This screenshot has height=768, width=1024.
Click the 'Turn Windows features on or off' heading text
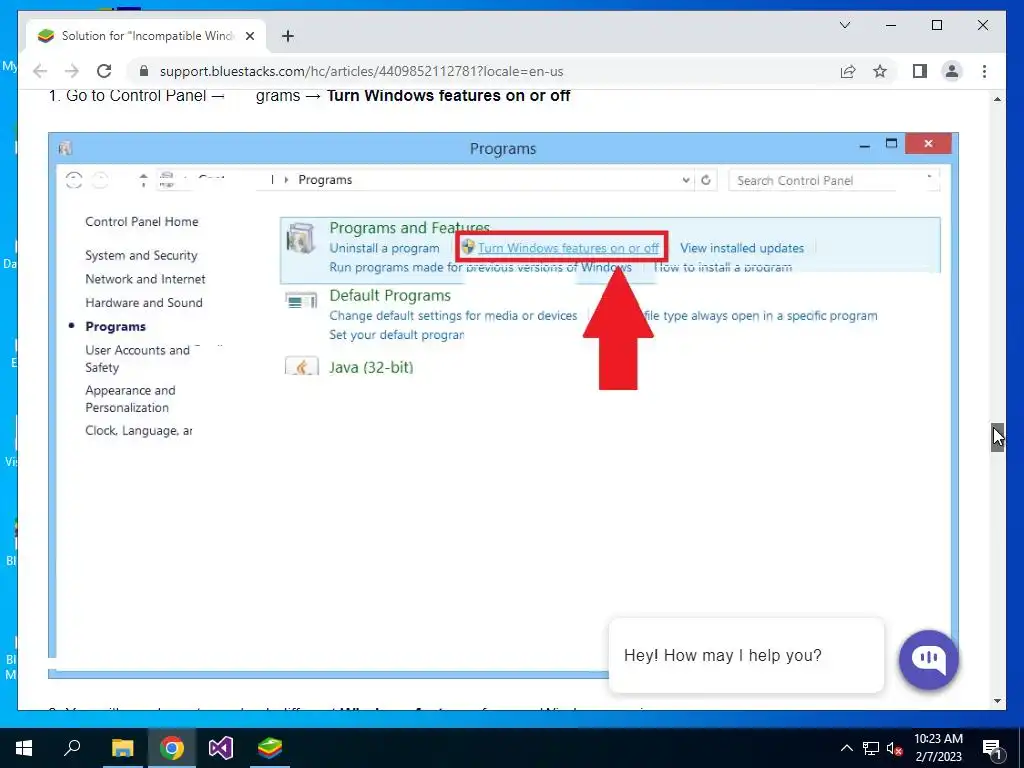pyautogui.click(x=449, y=96)
